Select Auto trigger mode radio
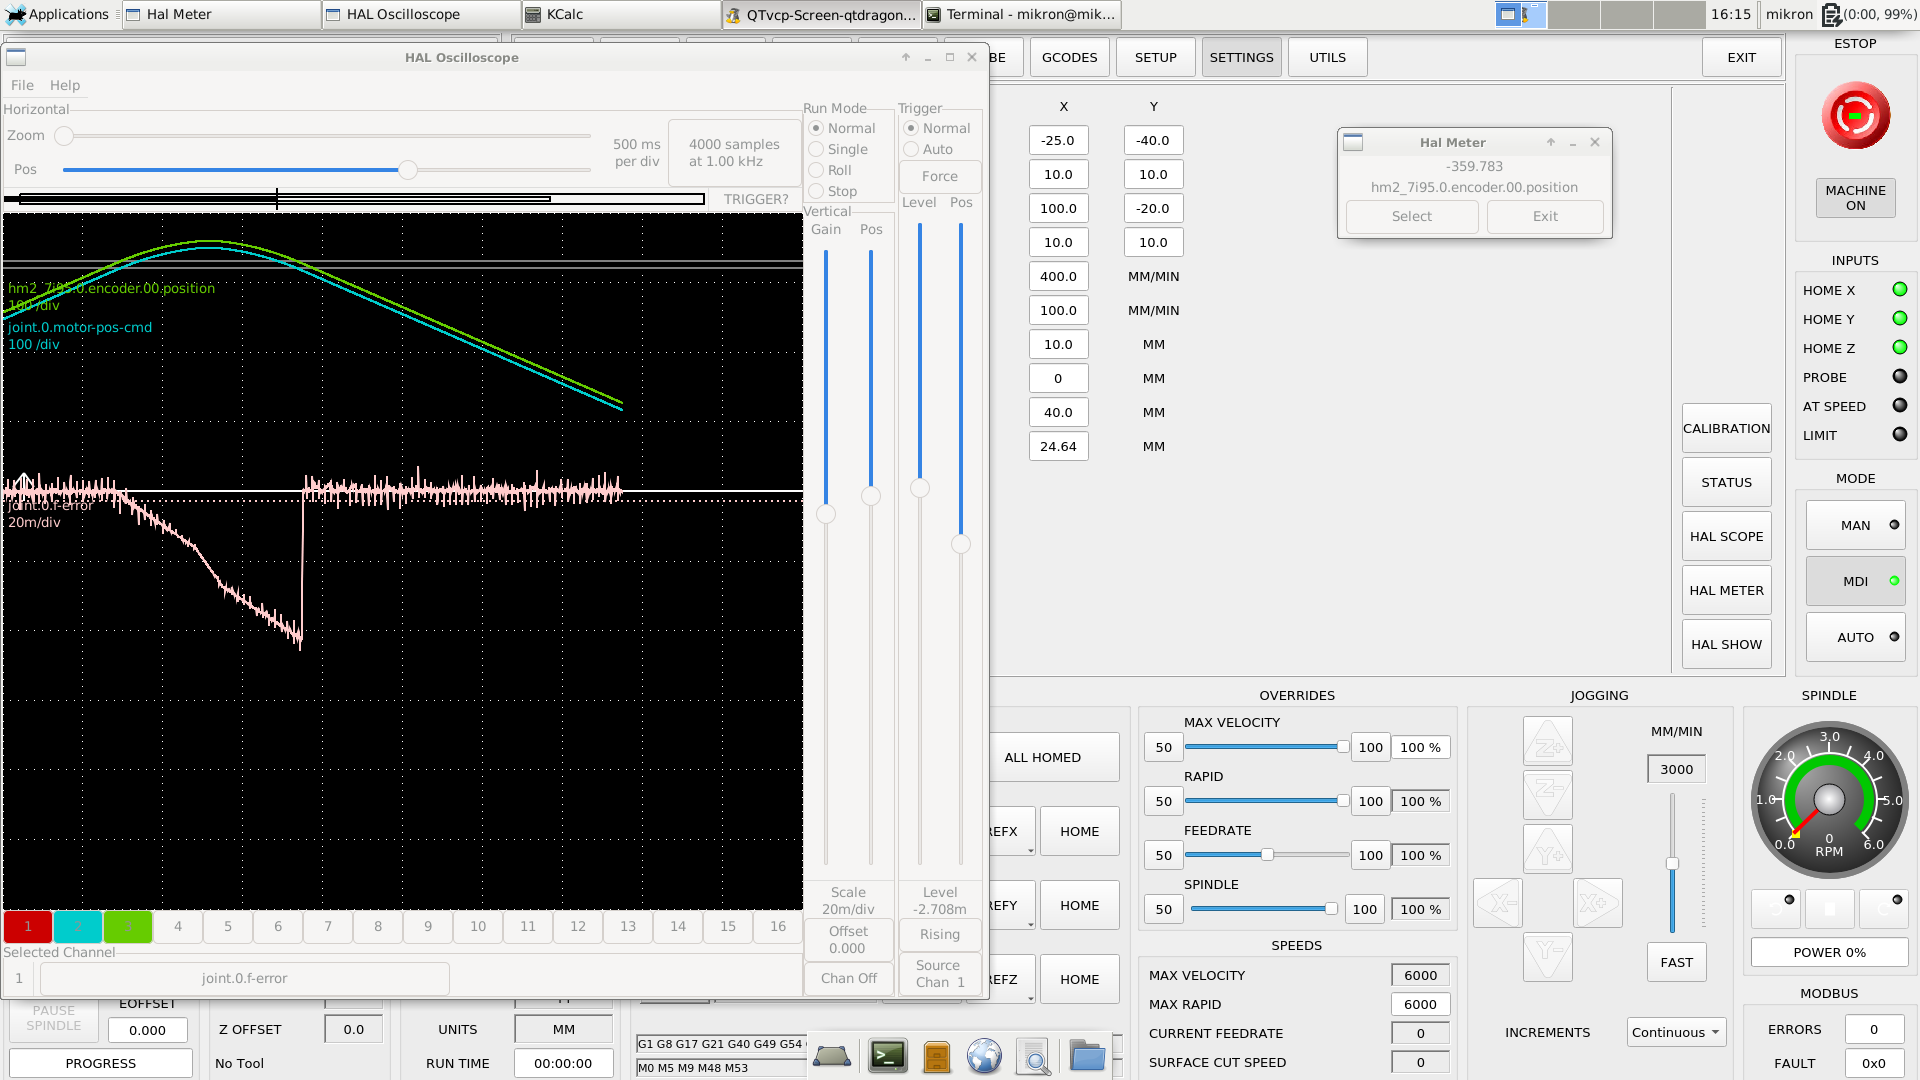 coord(911,149)
